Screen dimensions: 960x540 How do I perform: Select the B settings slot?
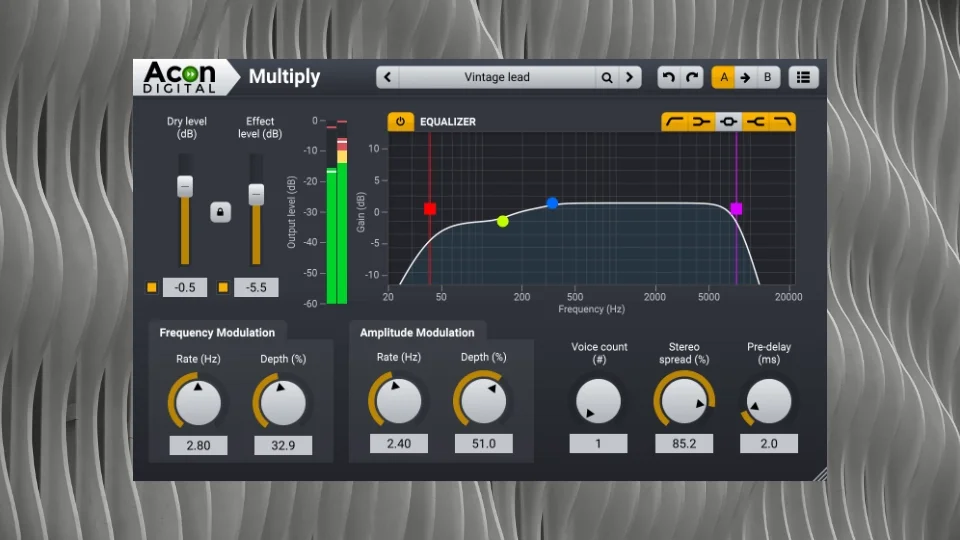coord(768,77)
